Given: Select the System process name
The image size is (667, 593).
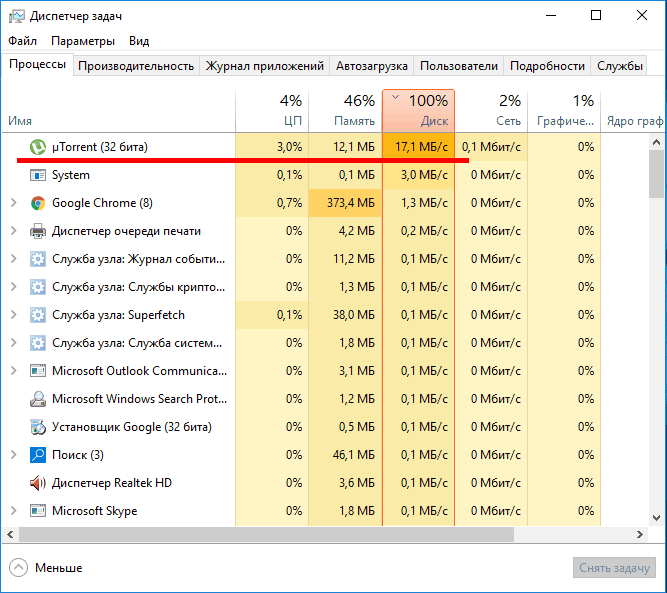Looking at the screenshot, I should tap(71, 175).
